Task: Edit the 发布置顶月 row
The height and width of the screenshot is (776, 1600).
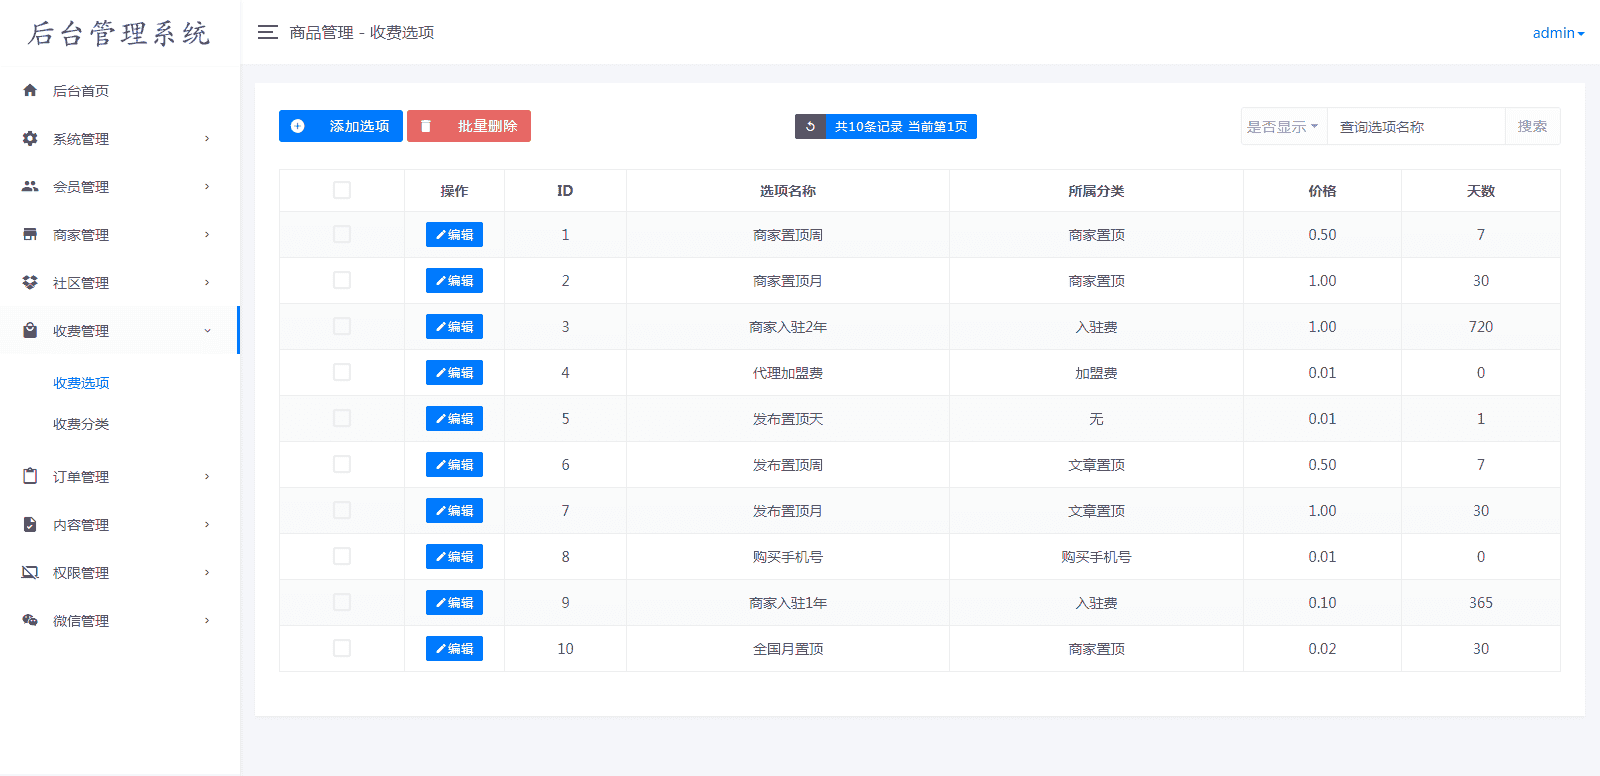Action: [x=454, y=510]
